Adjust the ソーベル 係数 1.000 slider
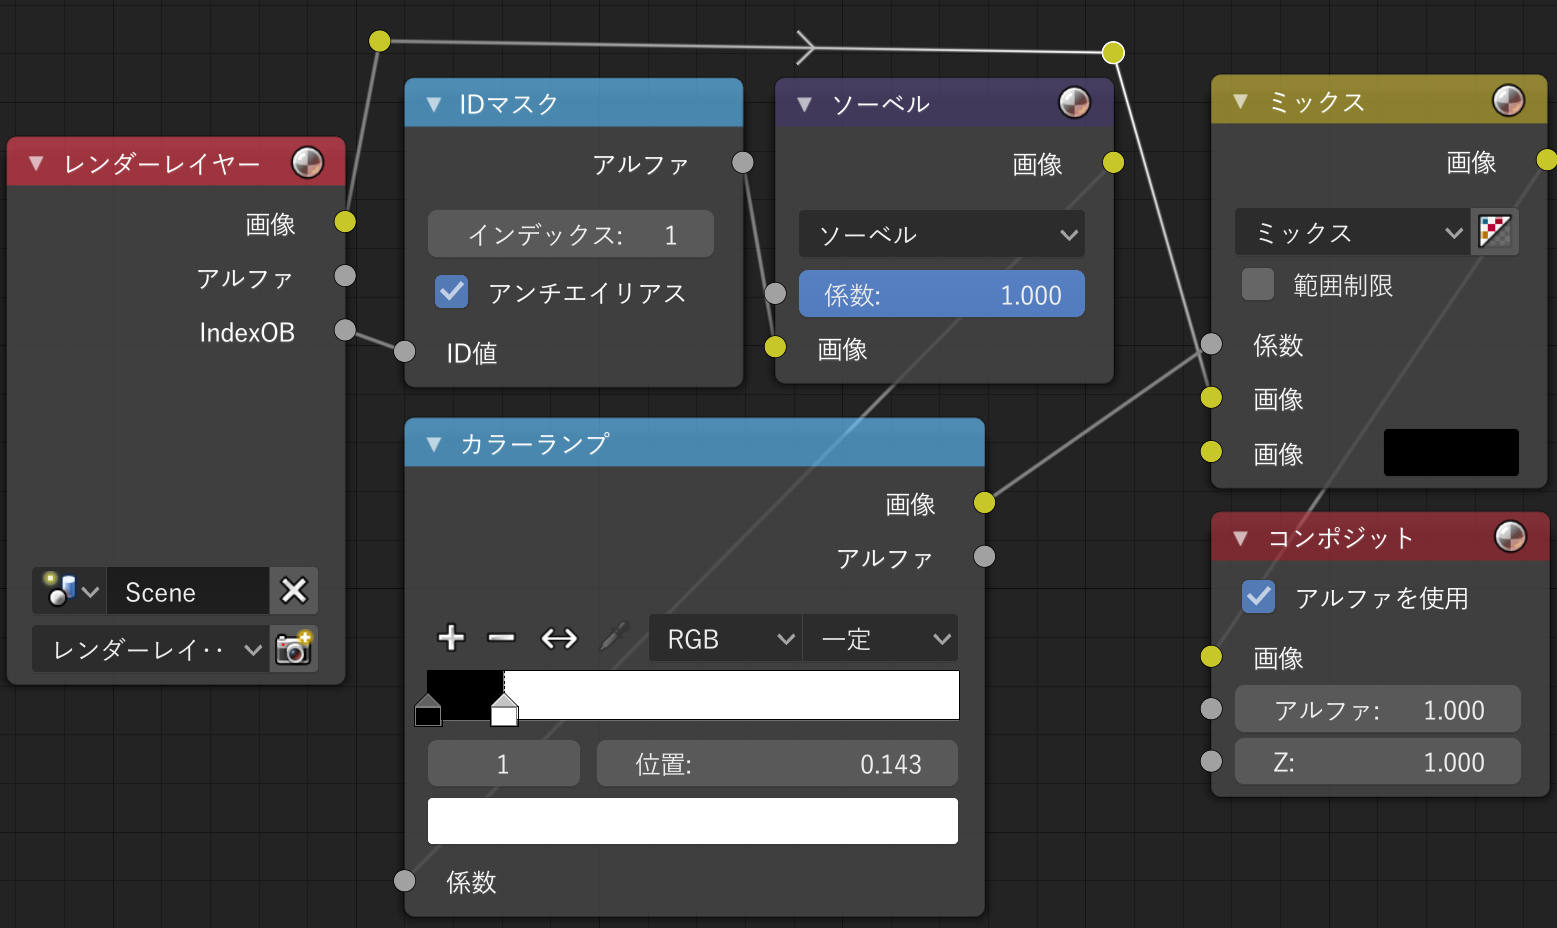1557x928 pixels. [x=941, y=294]
